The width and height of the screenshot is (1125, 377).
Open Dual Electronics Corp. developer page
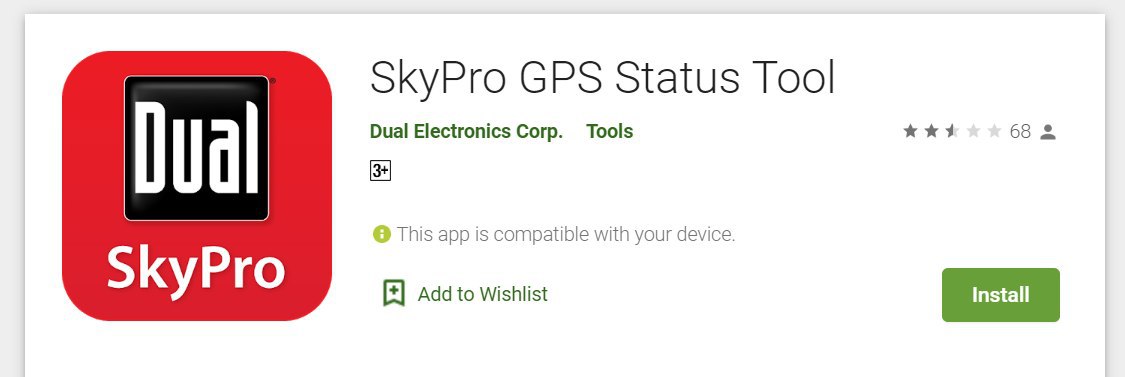[x=466, y=132]
